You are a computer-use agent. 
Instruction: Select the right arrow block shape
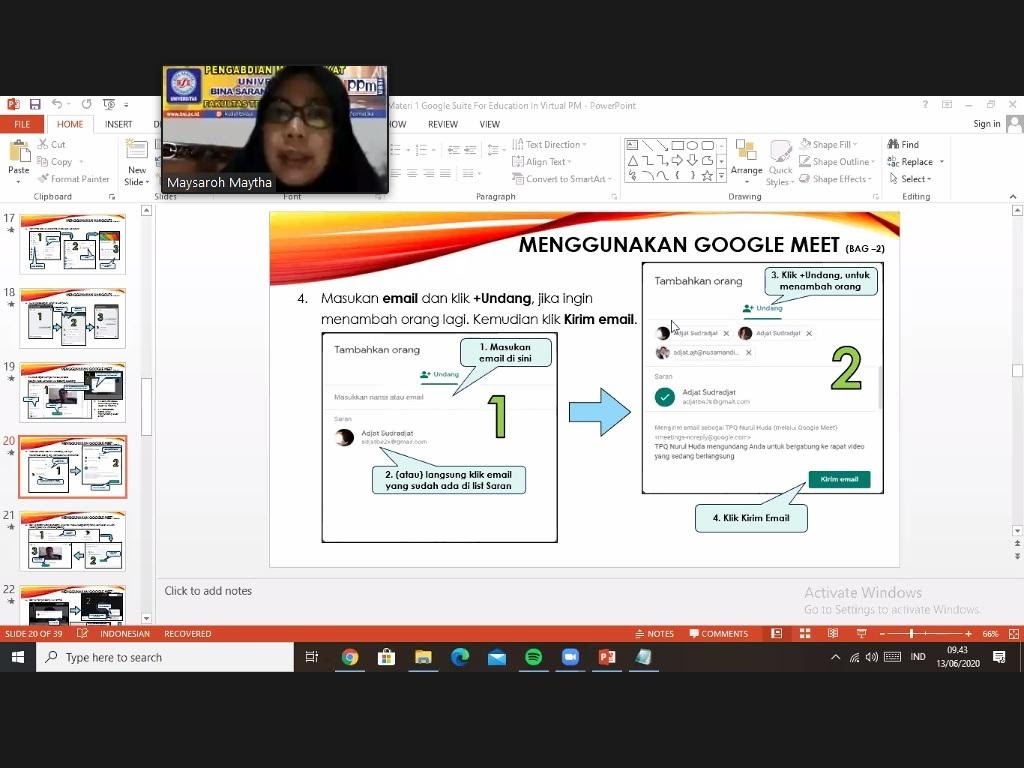(677, 160)
